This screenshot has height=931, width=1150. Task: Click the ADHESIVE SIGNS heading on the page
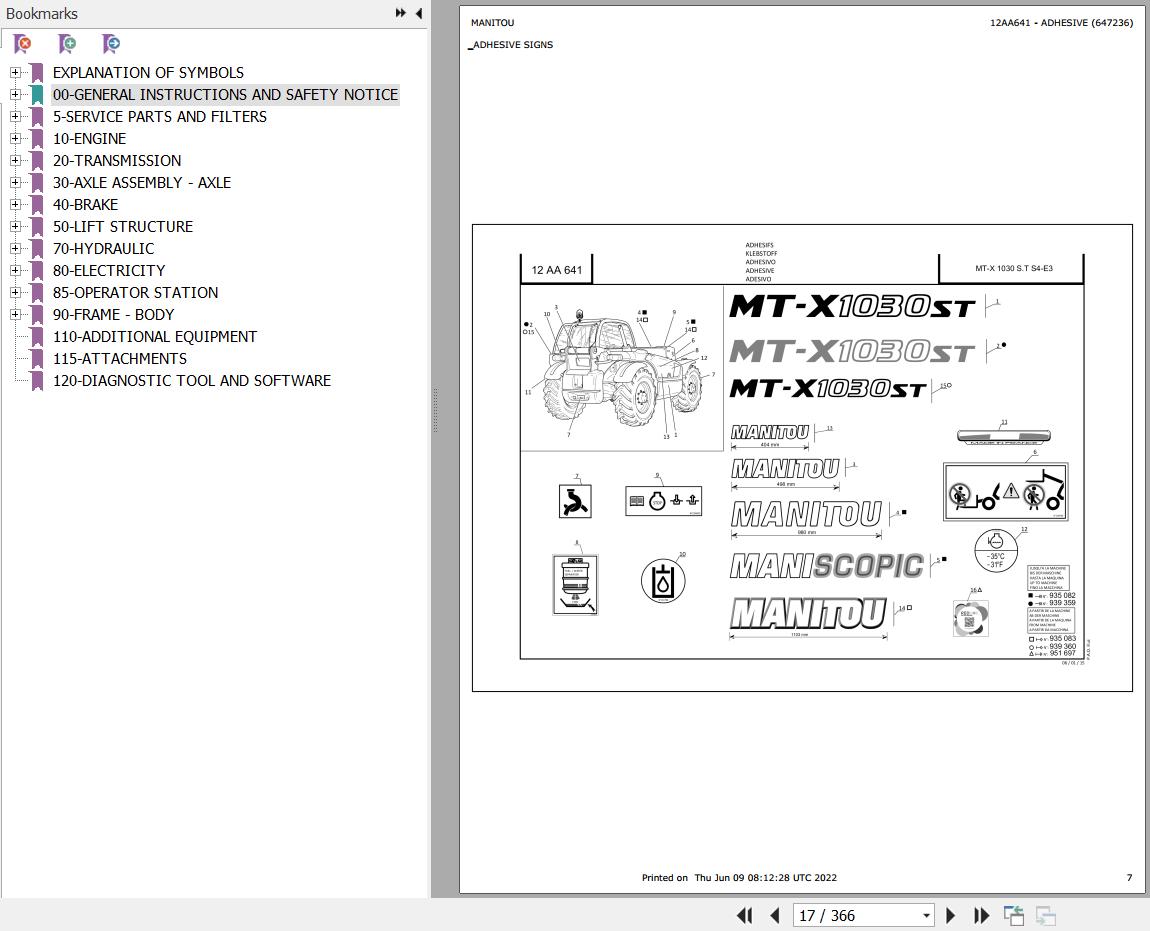513,45
